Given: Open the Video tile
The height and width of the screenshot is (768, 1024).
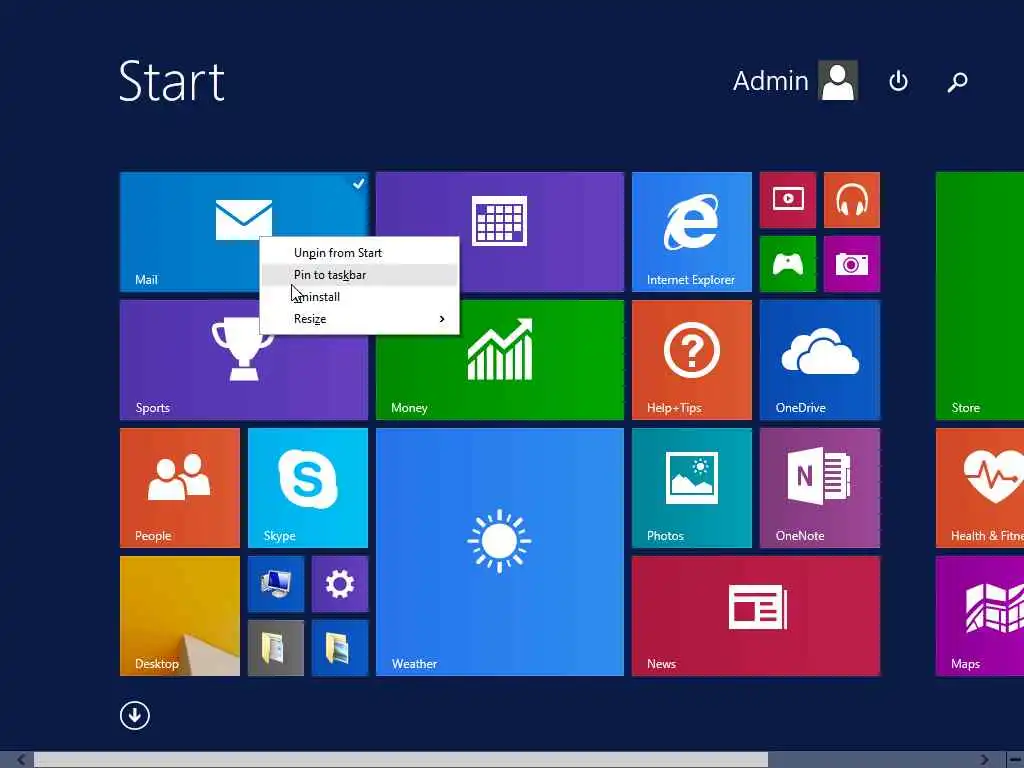Looking at the screenshot, I should [x=788, y=200].
